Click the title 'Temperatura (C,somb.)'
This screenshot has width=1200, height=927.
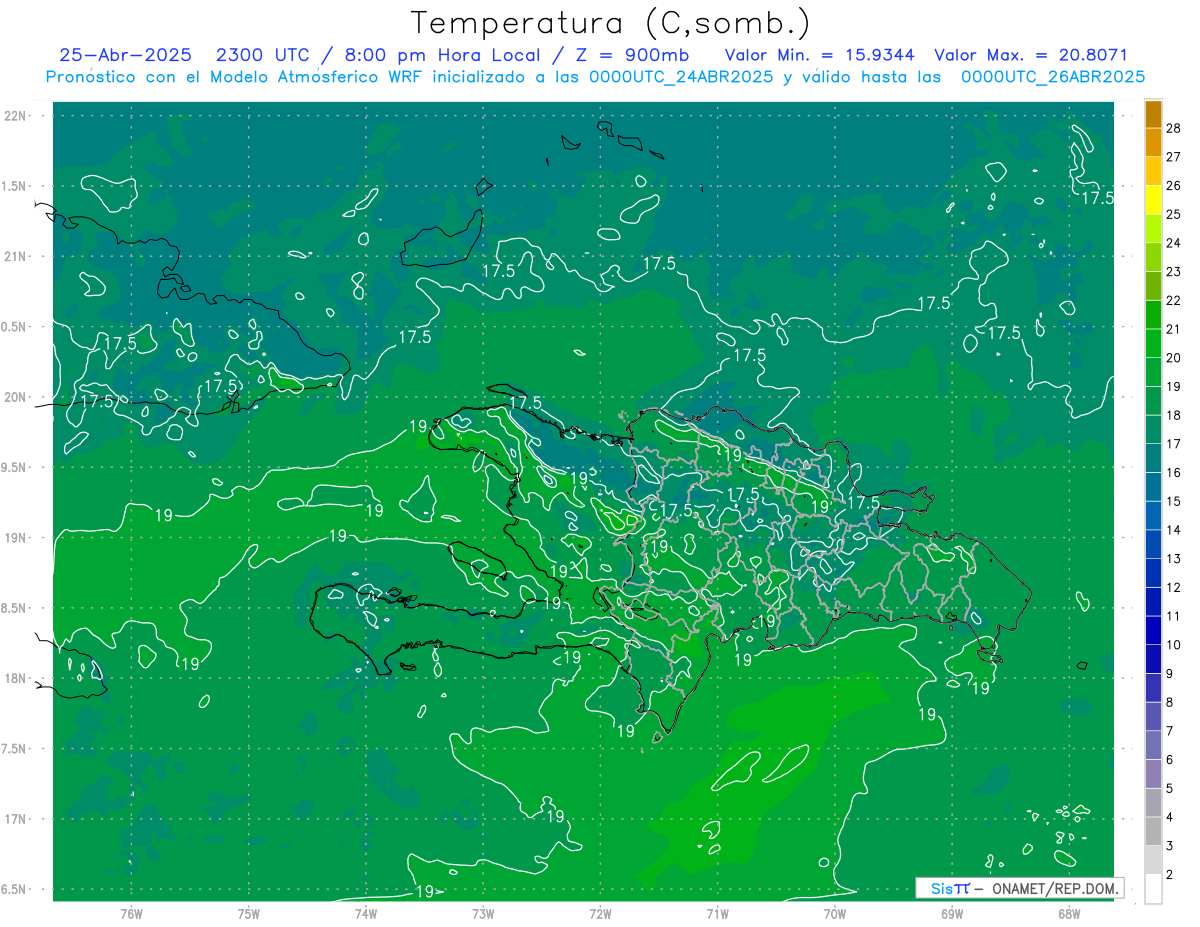(611, 23)
